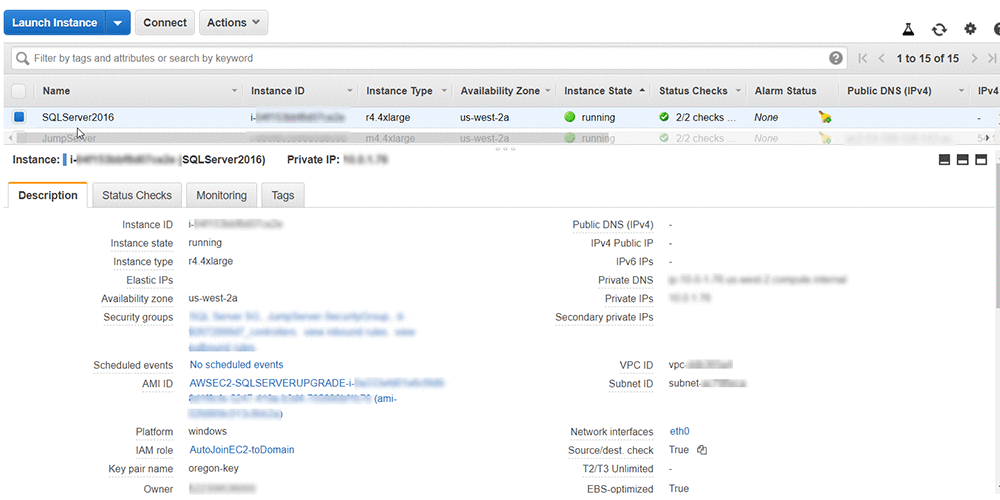Click the windows platform value

pyautogui.click(x=207, y=431)
